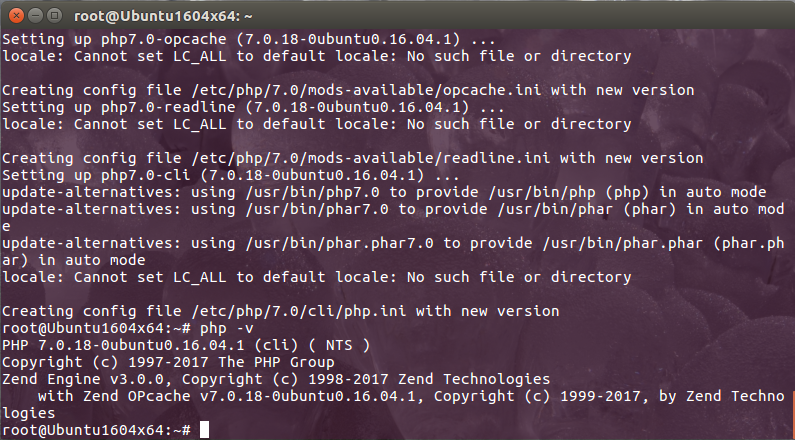795x440 pixels.
Task: Click the /usr/bin/phar.phar7.0 path text
Action: (x=339, y=243)
